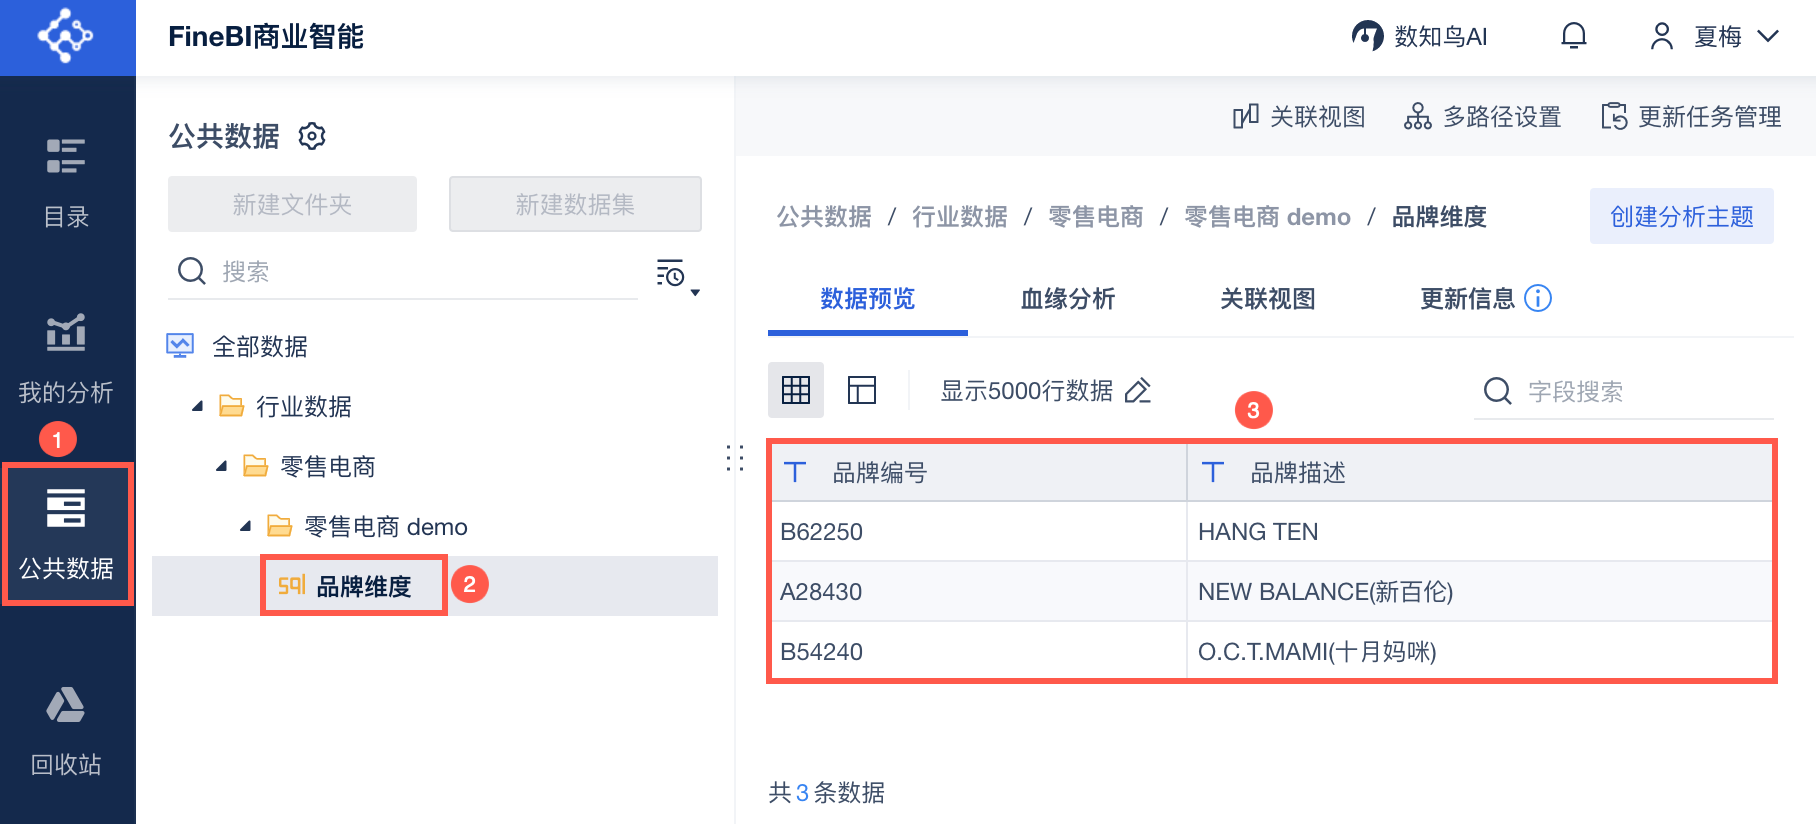
Task: Click the edit pencil next to 显示5000行数据
Action: (1138, 391)
